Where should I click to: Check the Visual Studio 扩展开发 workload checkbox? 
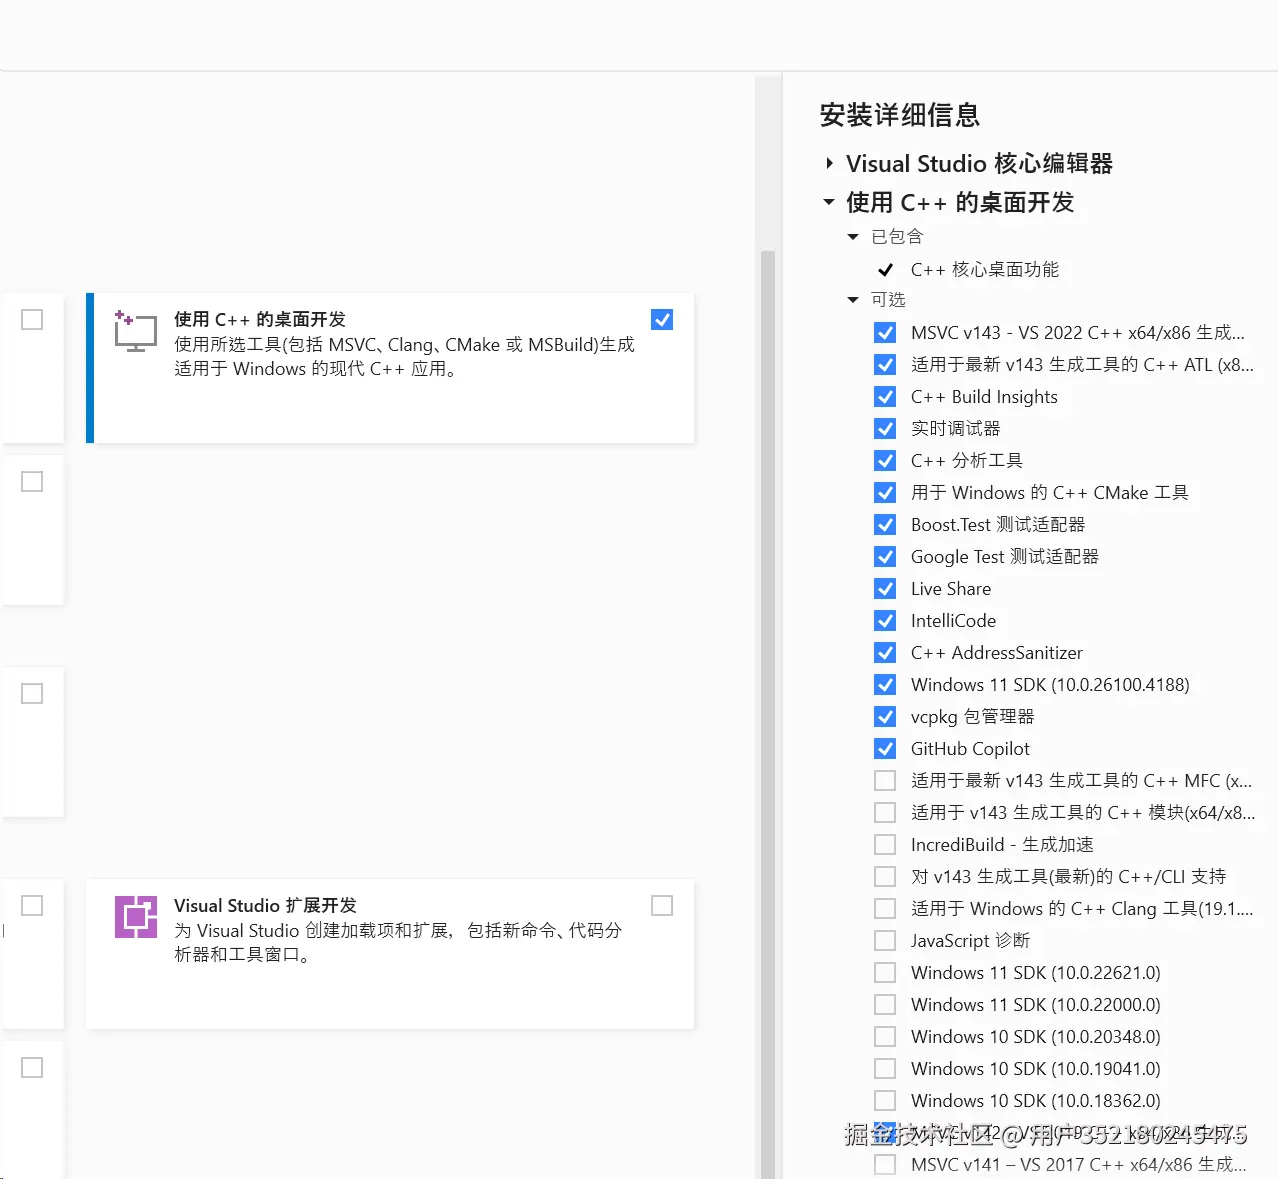(x=662, y=905)
